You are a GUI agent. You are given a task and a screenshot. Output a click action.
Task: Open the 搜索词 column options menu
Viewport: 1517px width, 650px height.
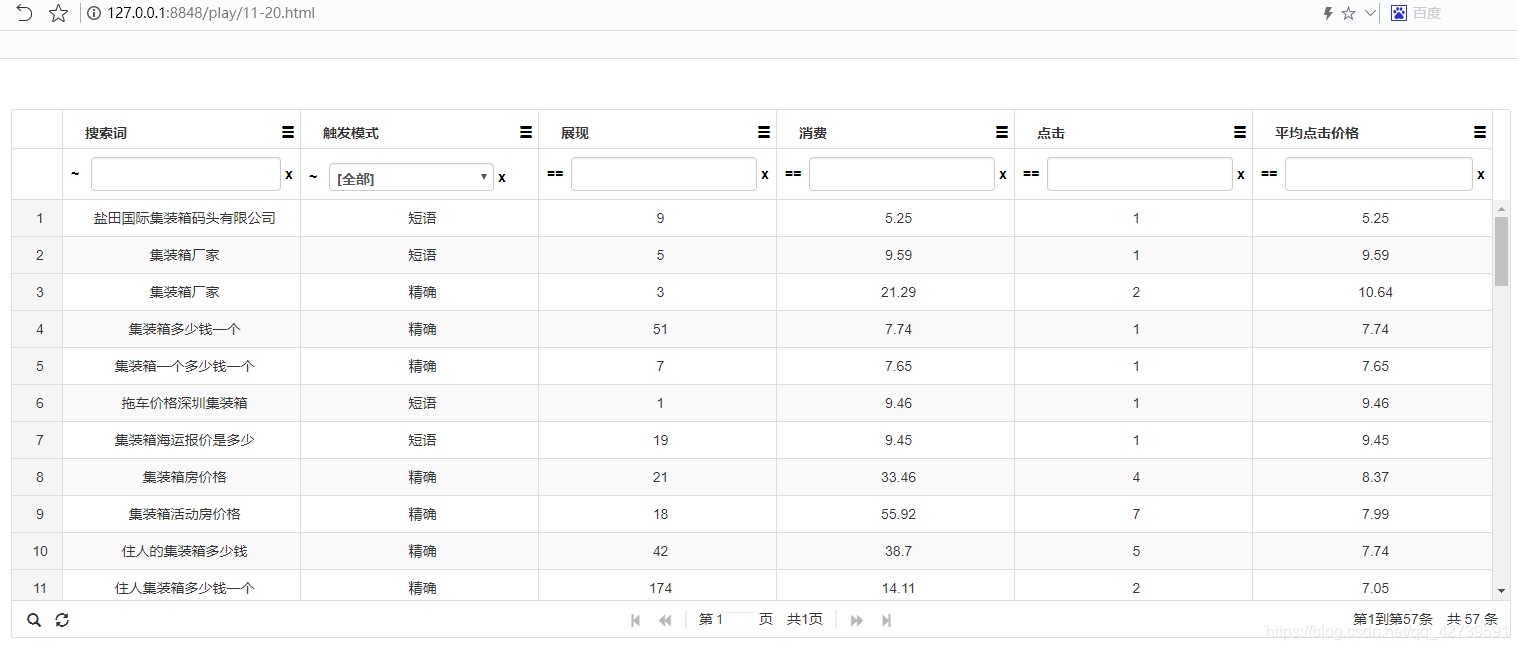(x=287, y=131)
